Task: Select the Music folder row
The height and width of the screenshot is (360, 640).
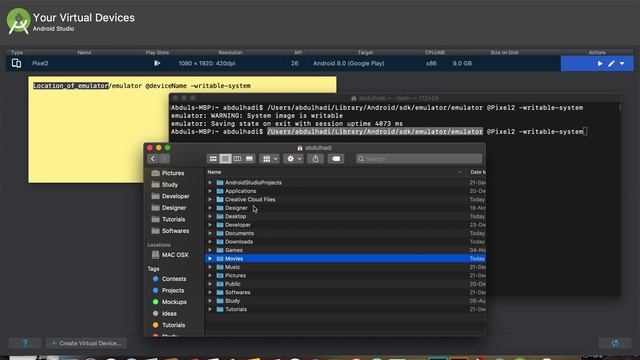Action: click(x=345, y=267)
